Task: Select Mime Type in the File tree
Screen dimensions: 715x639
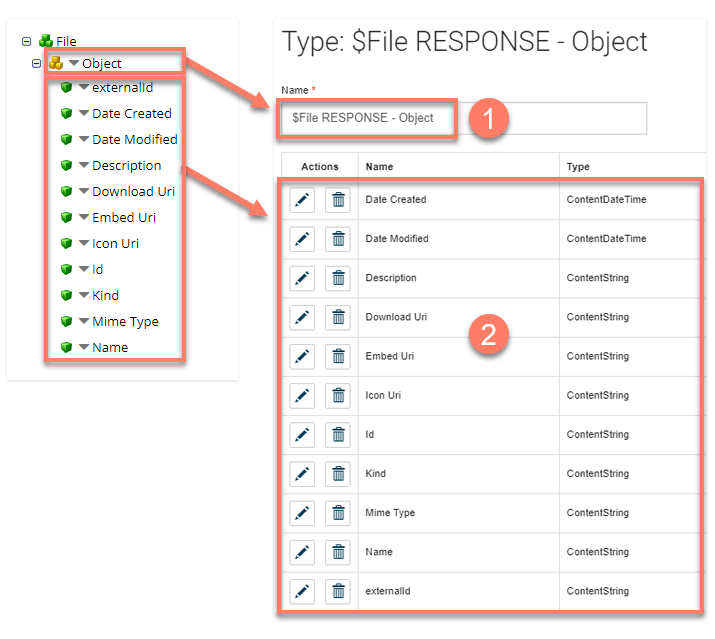Action: click(125, 322)
